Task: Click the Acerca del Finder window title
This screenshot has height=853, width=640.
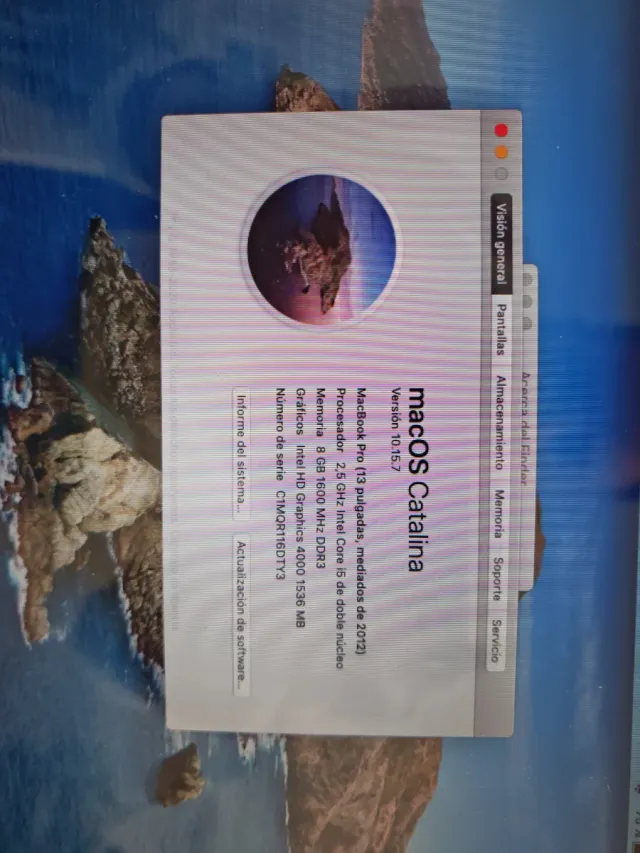Action: [525, 429]
